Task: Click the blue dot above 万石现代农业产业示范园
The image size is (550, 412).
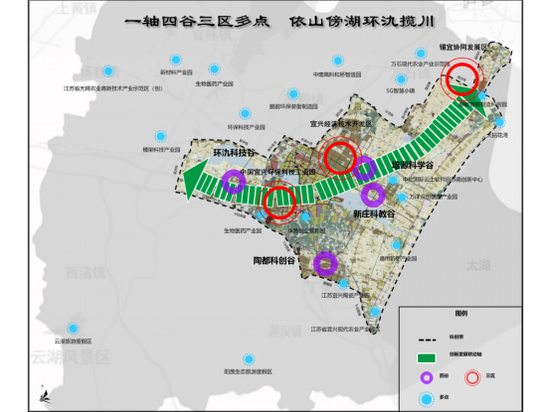Action: coord(420,54)
